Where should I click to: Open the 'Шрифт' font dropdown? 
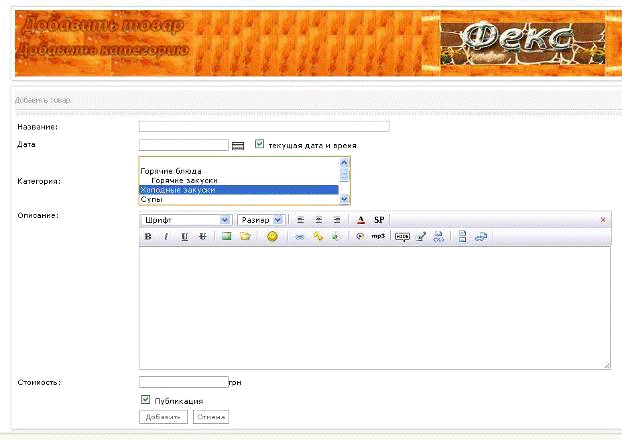[x=186, y=219]
